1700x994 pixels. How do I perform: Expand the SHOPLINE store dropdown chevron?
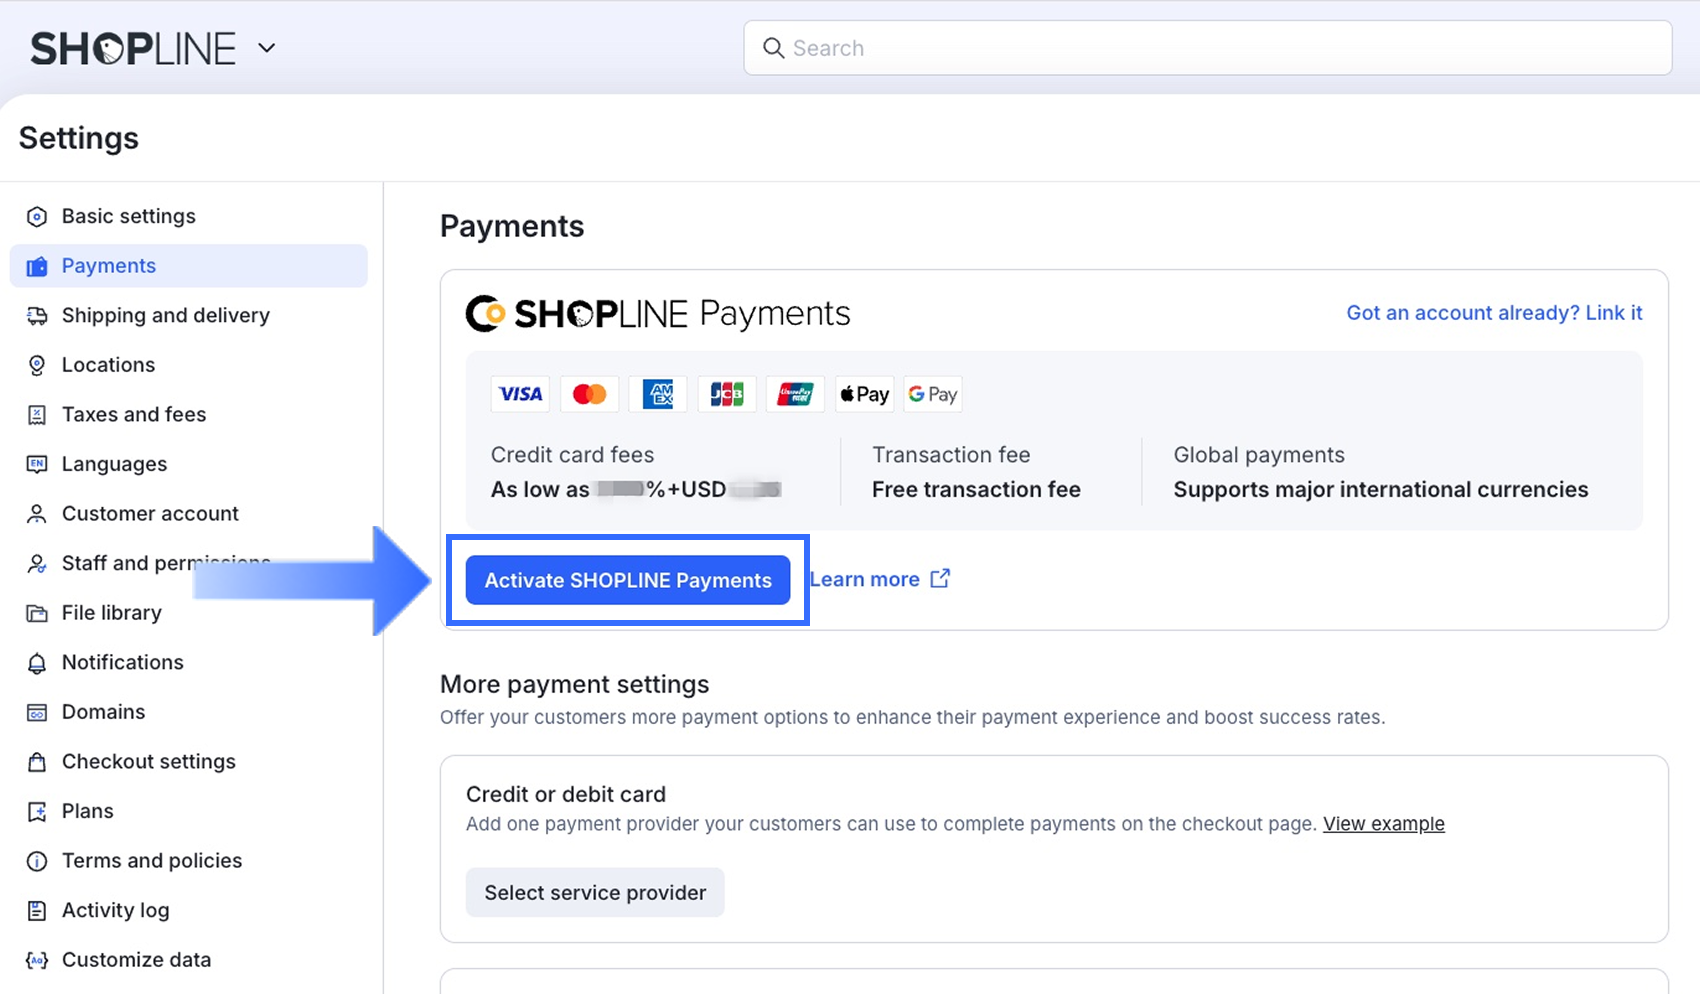coord(266,48)
